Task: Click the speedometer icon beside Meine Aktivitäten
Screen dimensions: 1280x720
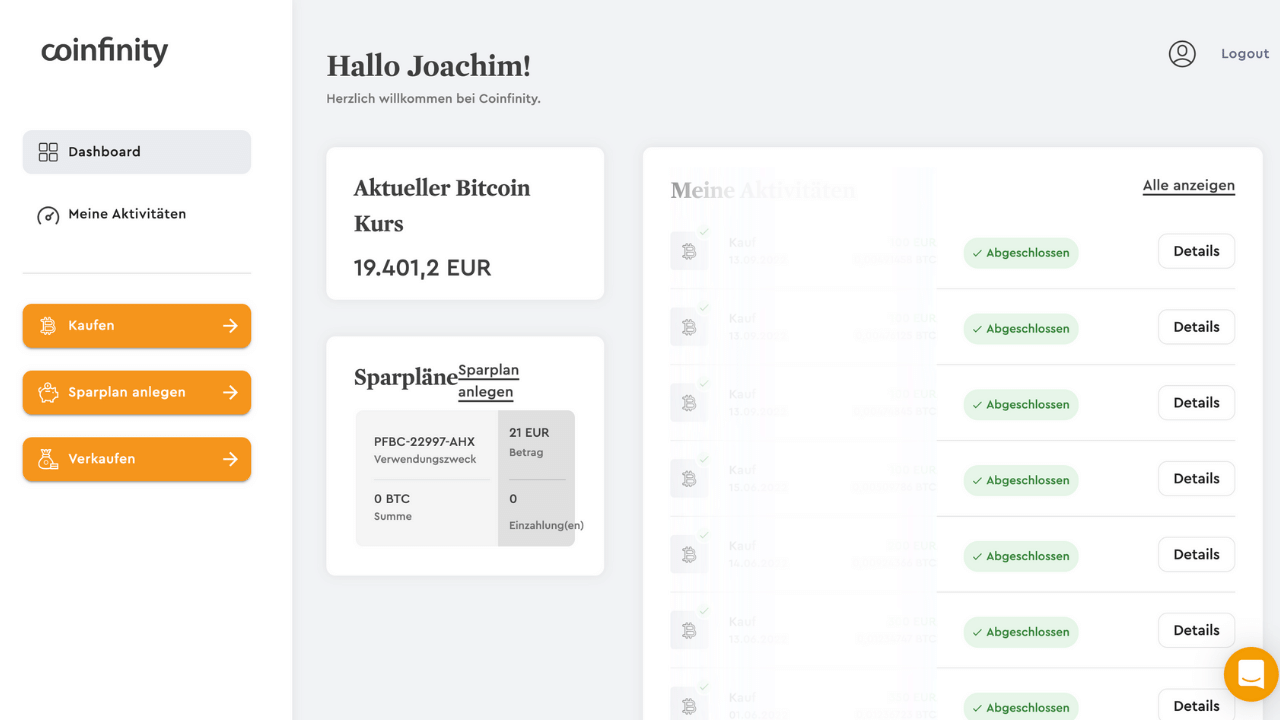Action: (x=48, y=215)
